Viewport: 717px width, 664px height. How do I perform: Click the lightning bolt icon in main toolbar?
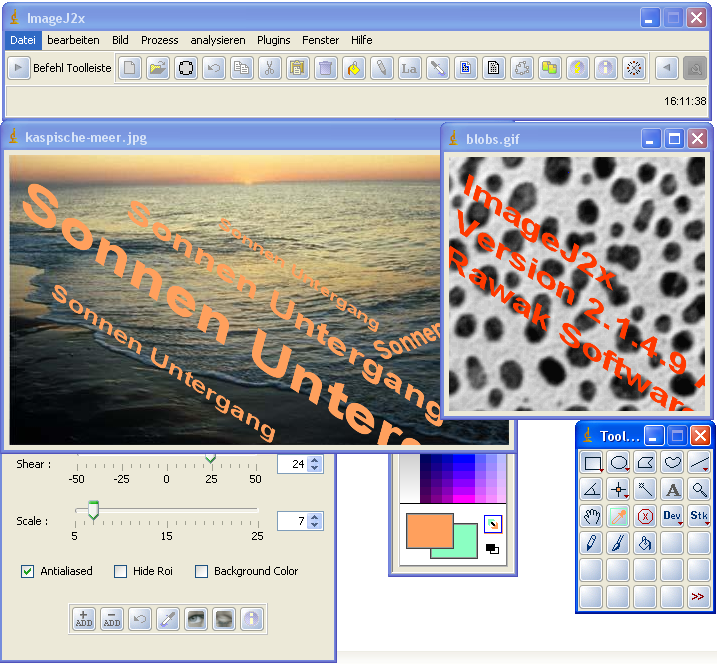point(578,69)
